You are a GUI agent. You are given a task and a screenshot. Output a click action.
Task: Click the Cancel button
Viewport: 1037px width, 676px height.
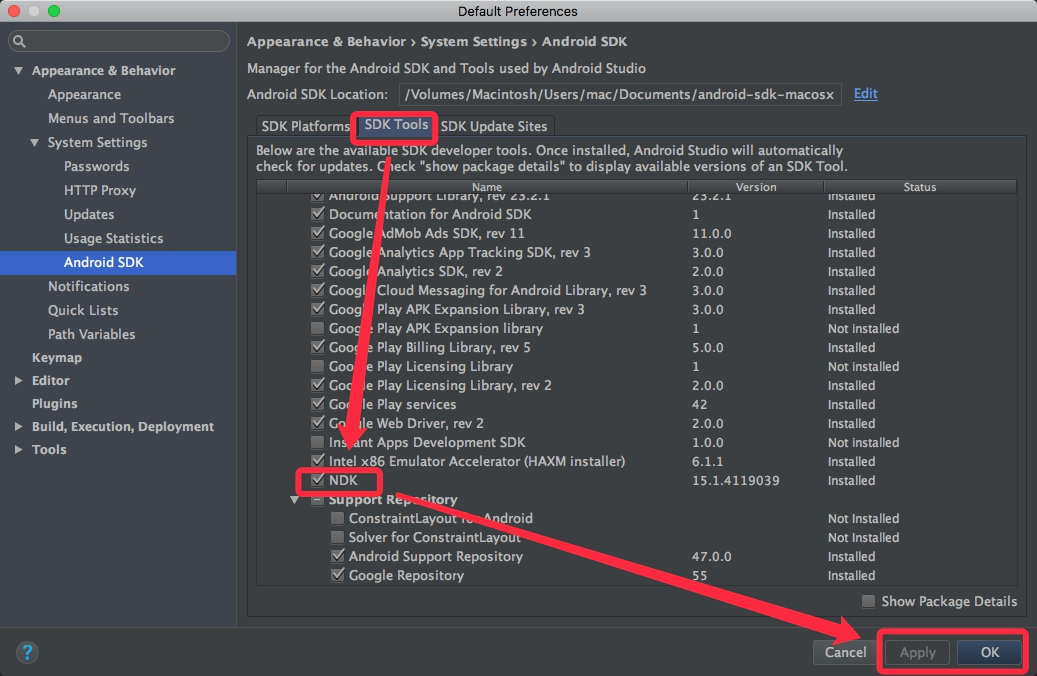click(845, 652)
